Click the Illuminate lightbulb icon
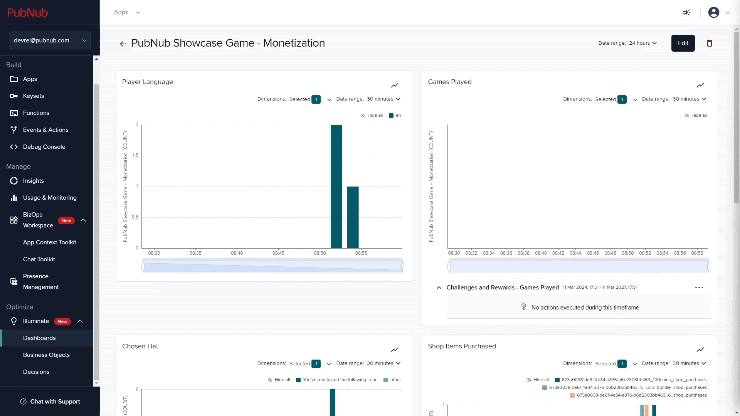740x416 pixels. (14, 321)
